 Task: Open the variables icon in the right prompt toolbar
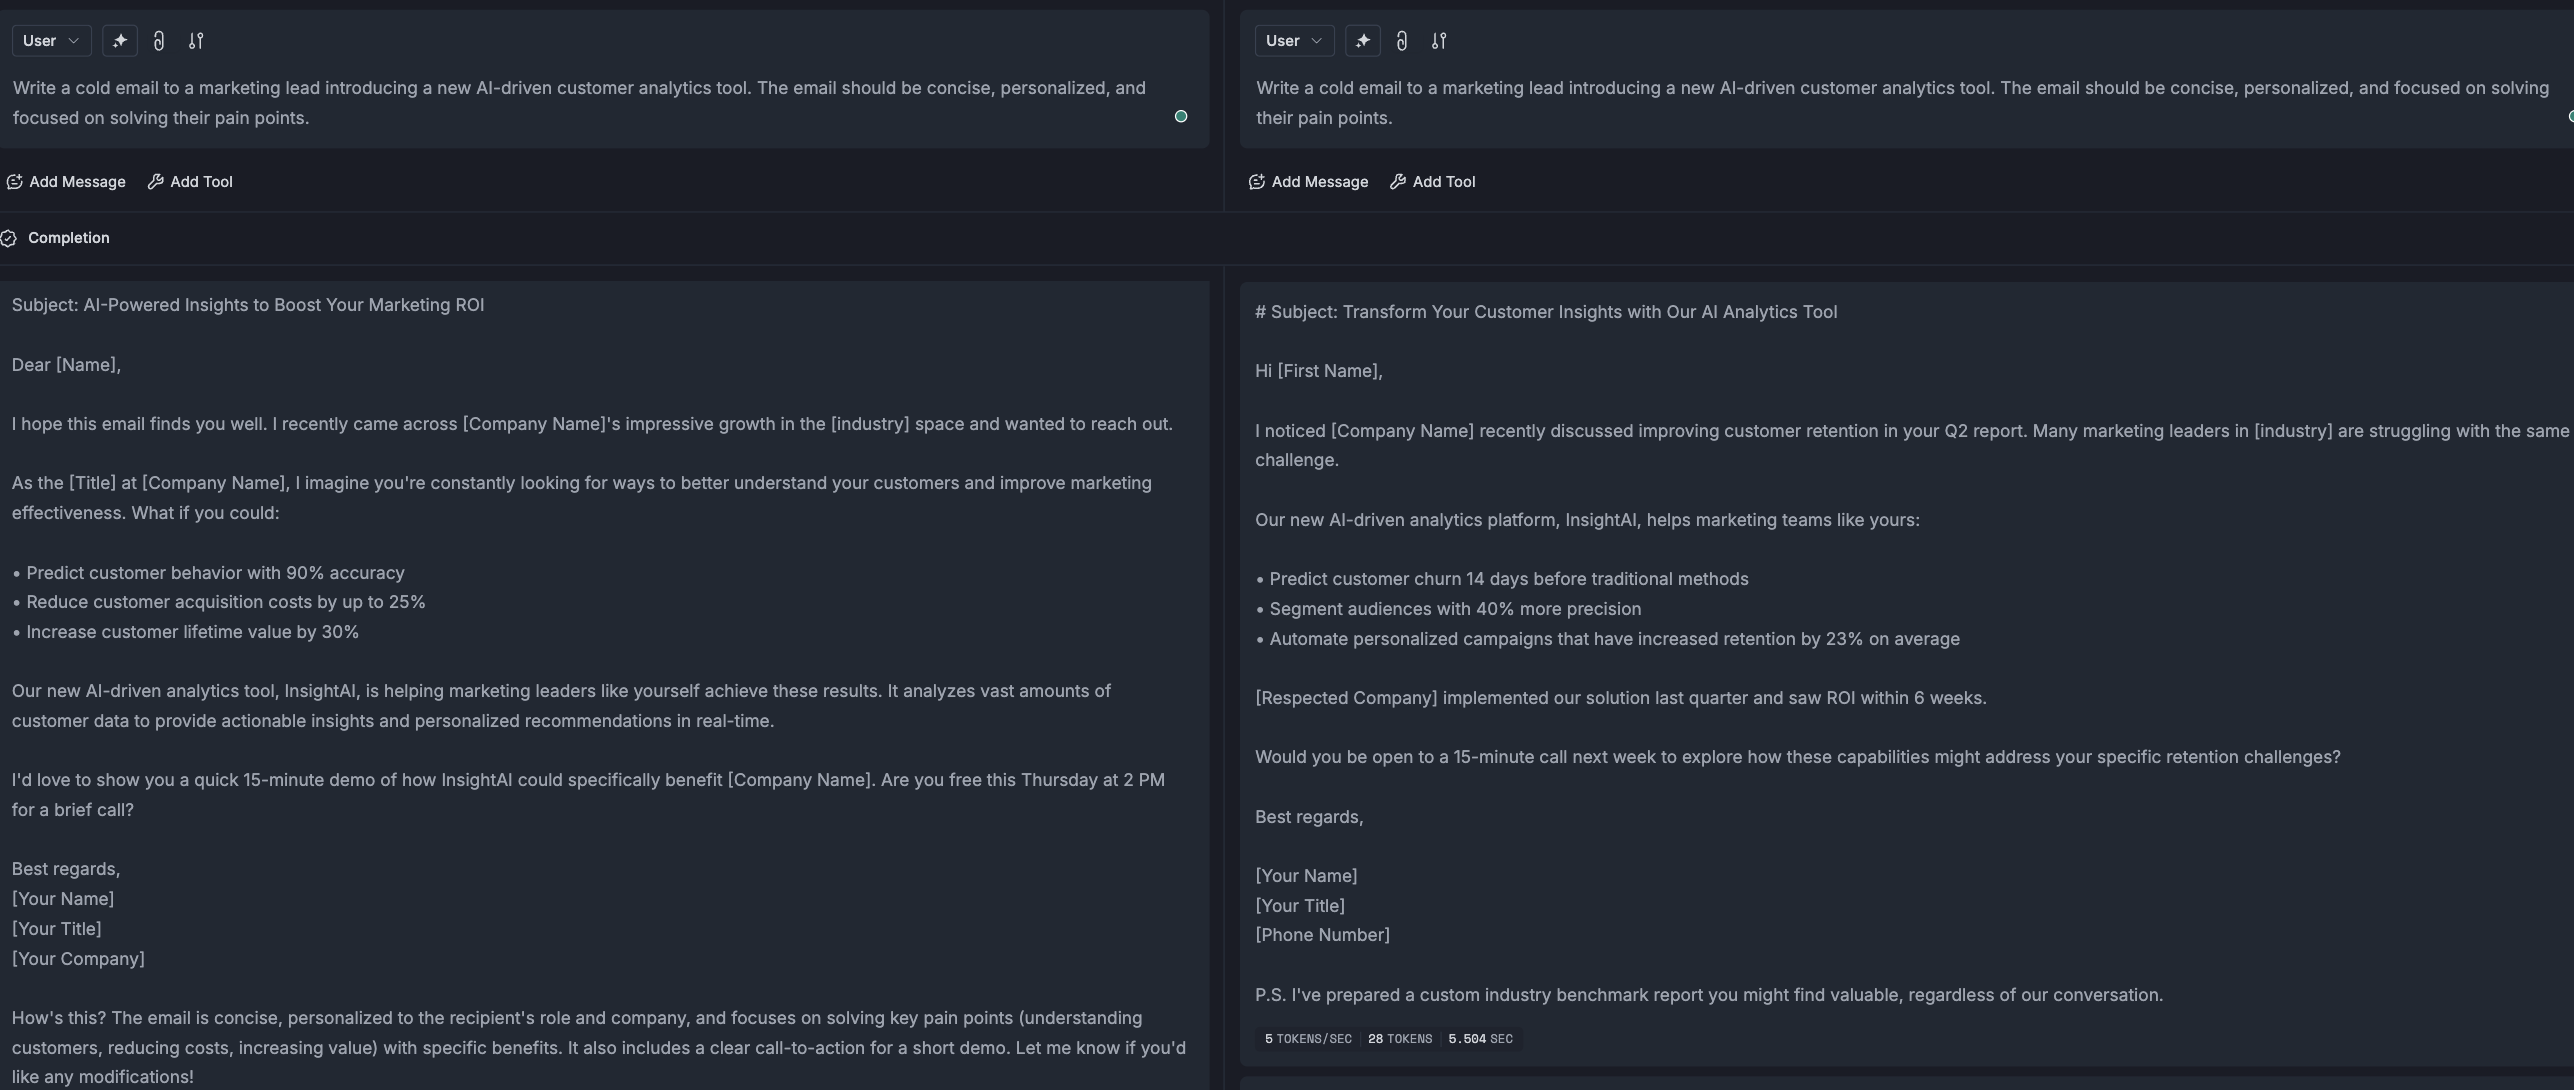click(1439, 41)
